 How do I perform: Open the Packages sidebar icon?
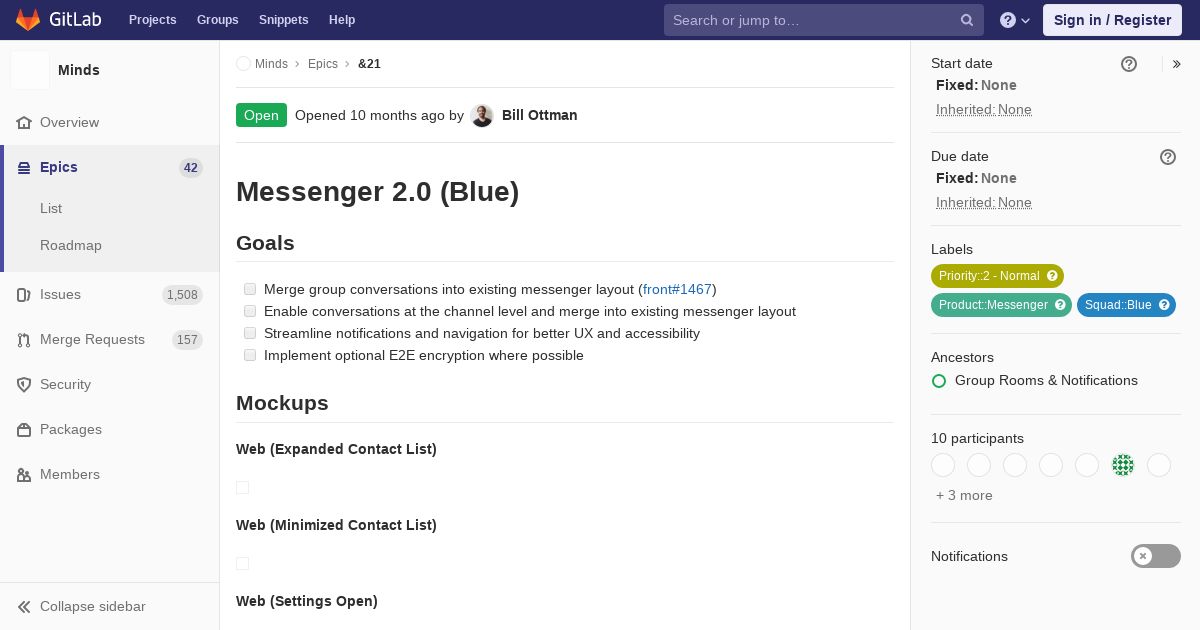click(24, 430)
